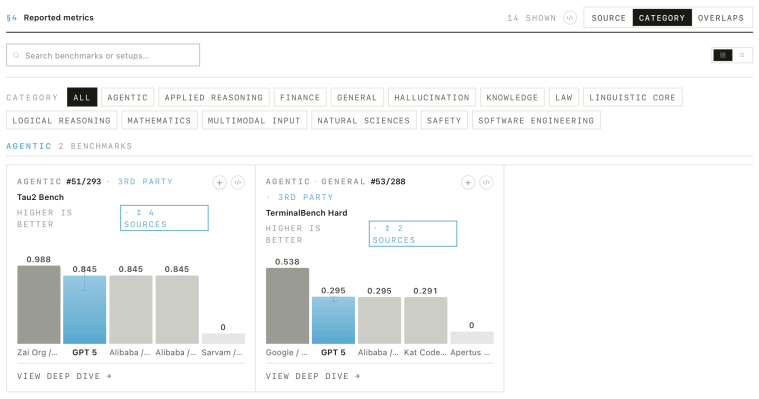Viewport: 759px width, 399px height.
Task: Click the #51/293 rank on Tau2 Bench
Action: coord(84,182)
